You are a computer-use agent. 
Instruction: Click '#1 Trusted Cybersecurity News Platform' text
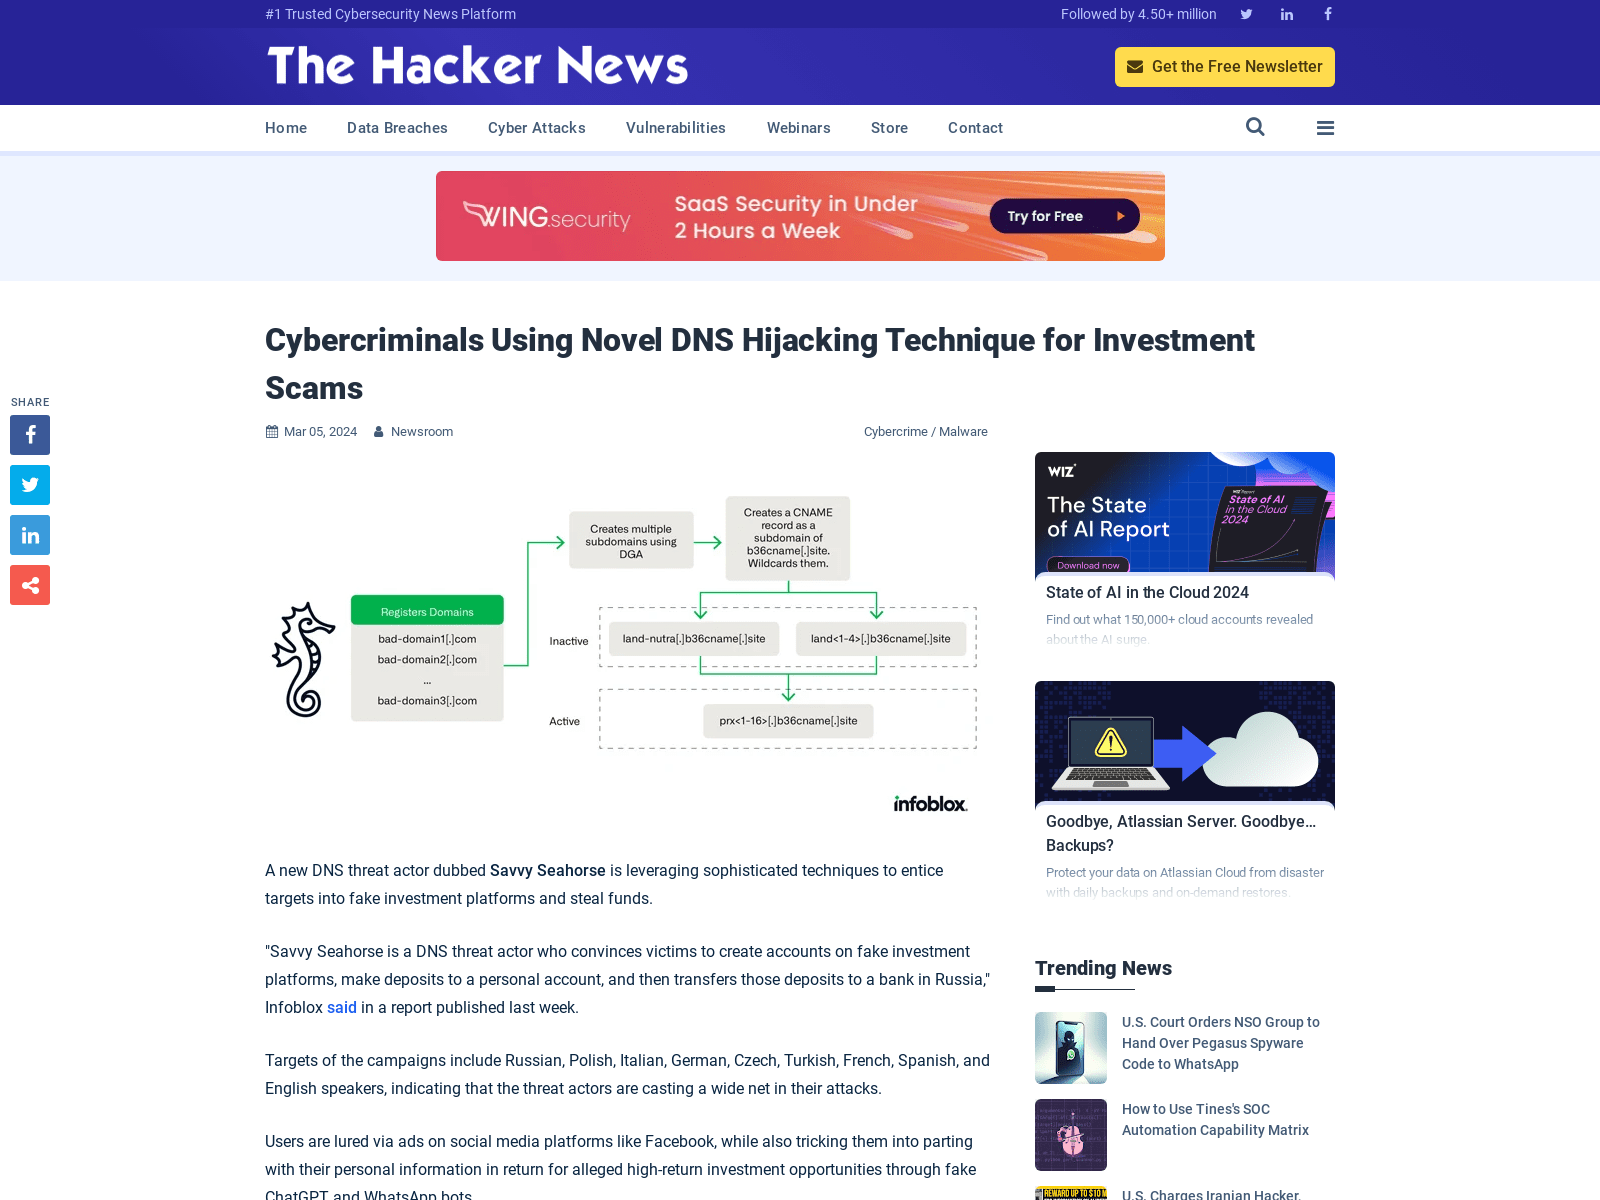tap(391, 14)
